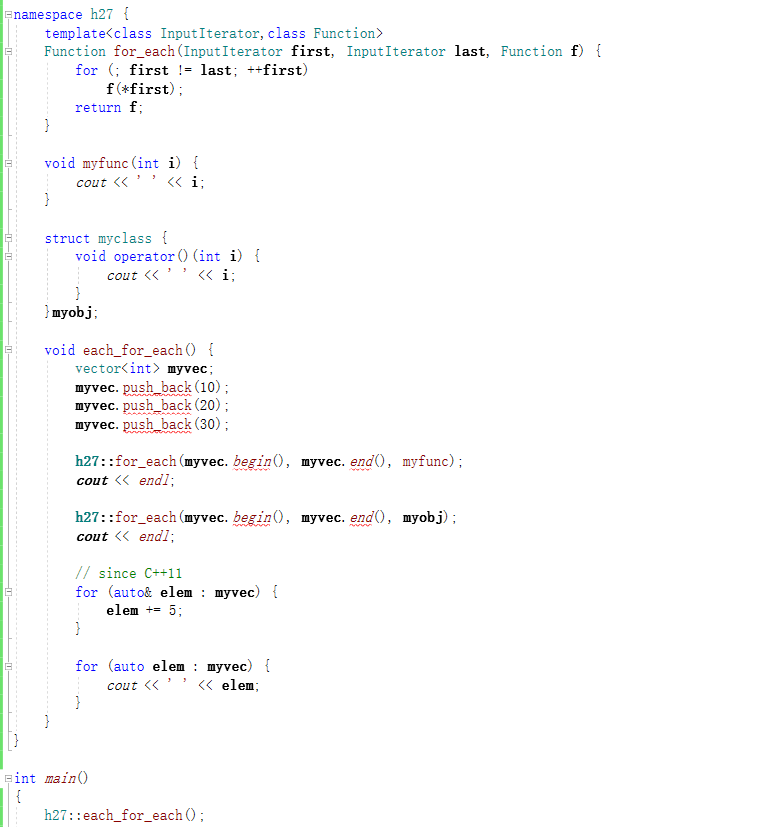This screenshot has height=827, width=762.
Task: Click the 'template<class InputIterator,class Function>' line
Action: click(x=214, y=33)
